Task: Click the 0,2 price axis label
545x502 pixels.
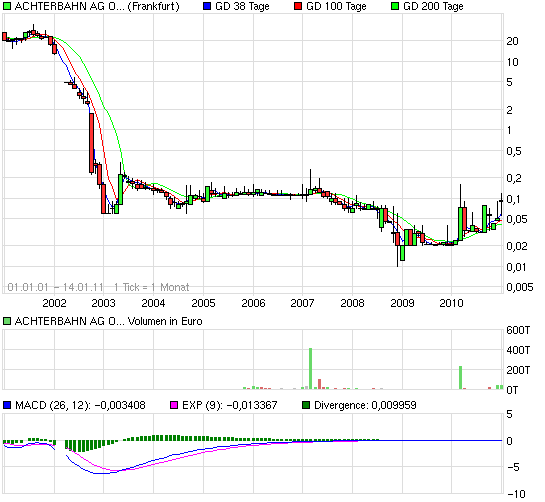Action: click(514, 178)
